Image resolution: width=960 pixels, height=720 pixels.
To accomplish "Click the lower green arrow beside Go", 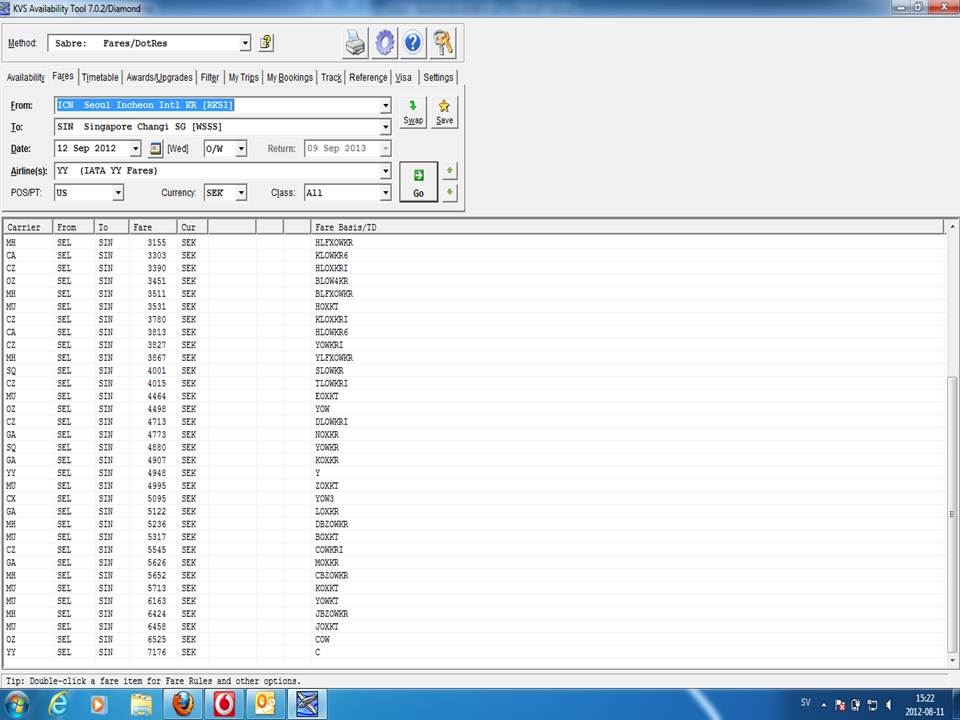I will click(x=450, y=192).
